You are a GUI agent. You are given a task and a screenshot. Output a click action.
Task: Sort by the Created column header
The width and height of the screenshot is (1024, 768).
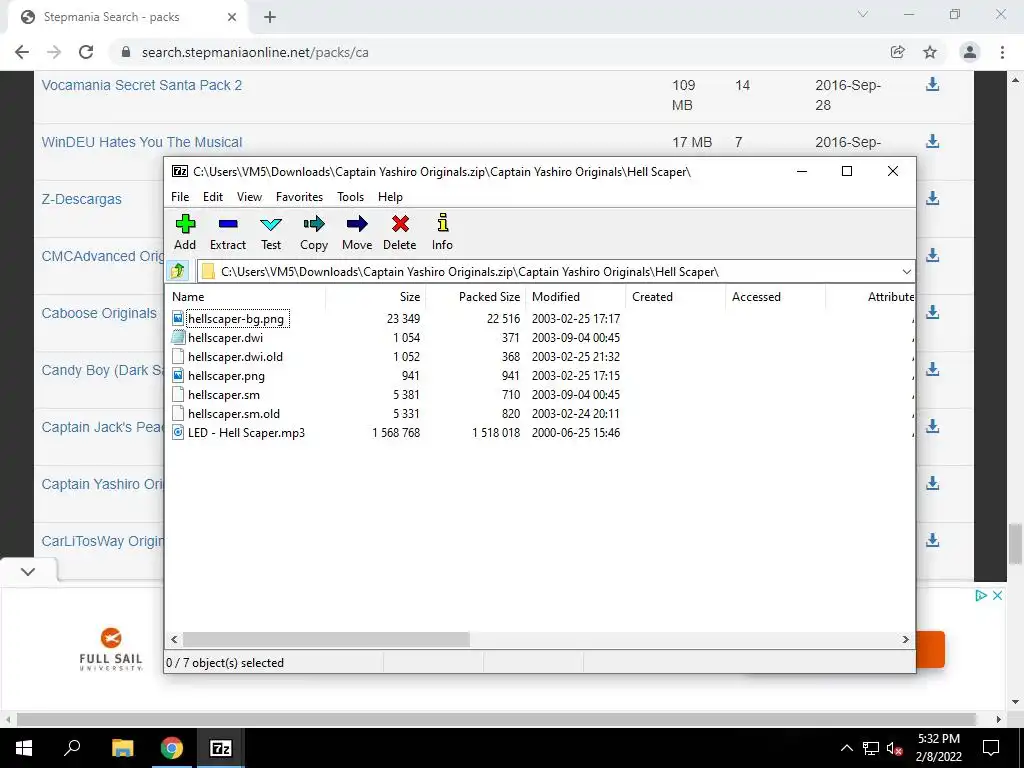pos(675,296)
